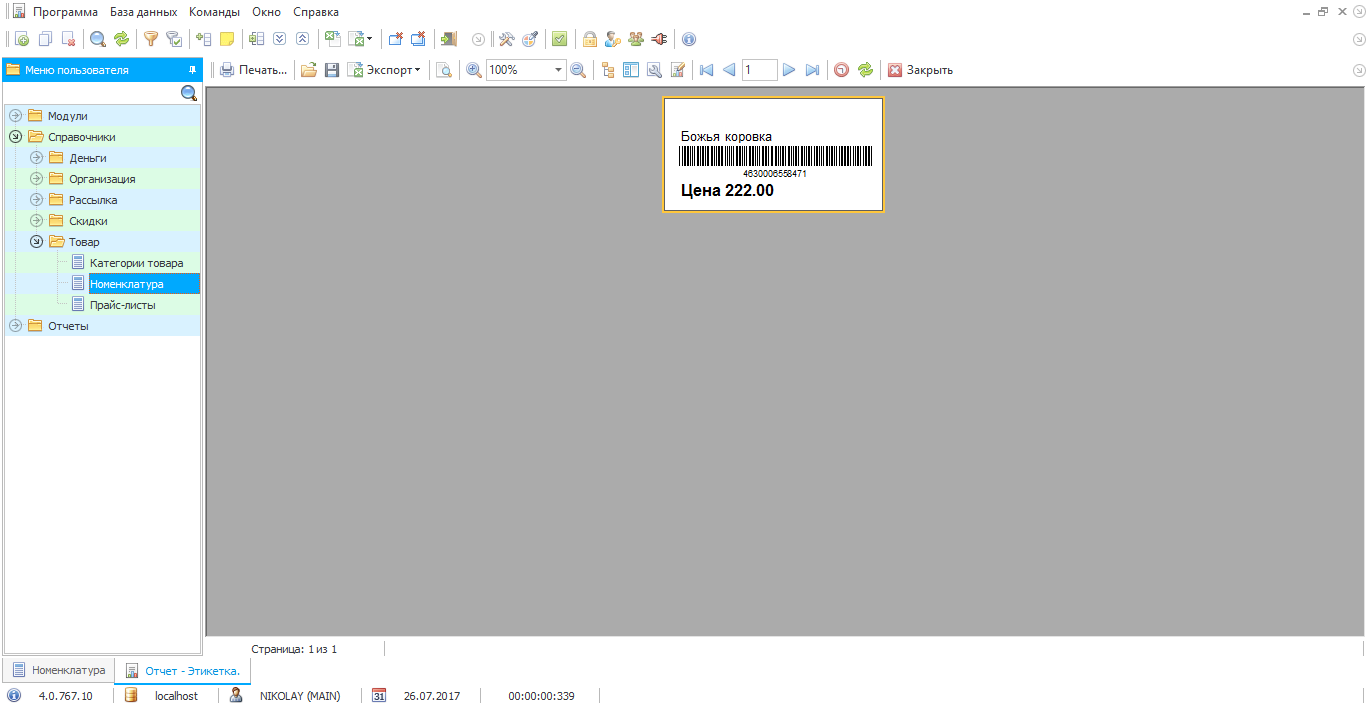Expand the Организация folder
The image size is (1370, 707).
tap(36, 179)
